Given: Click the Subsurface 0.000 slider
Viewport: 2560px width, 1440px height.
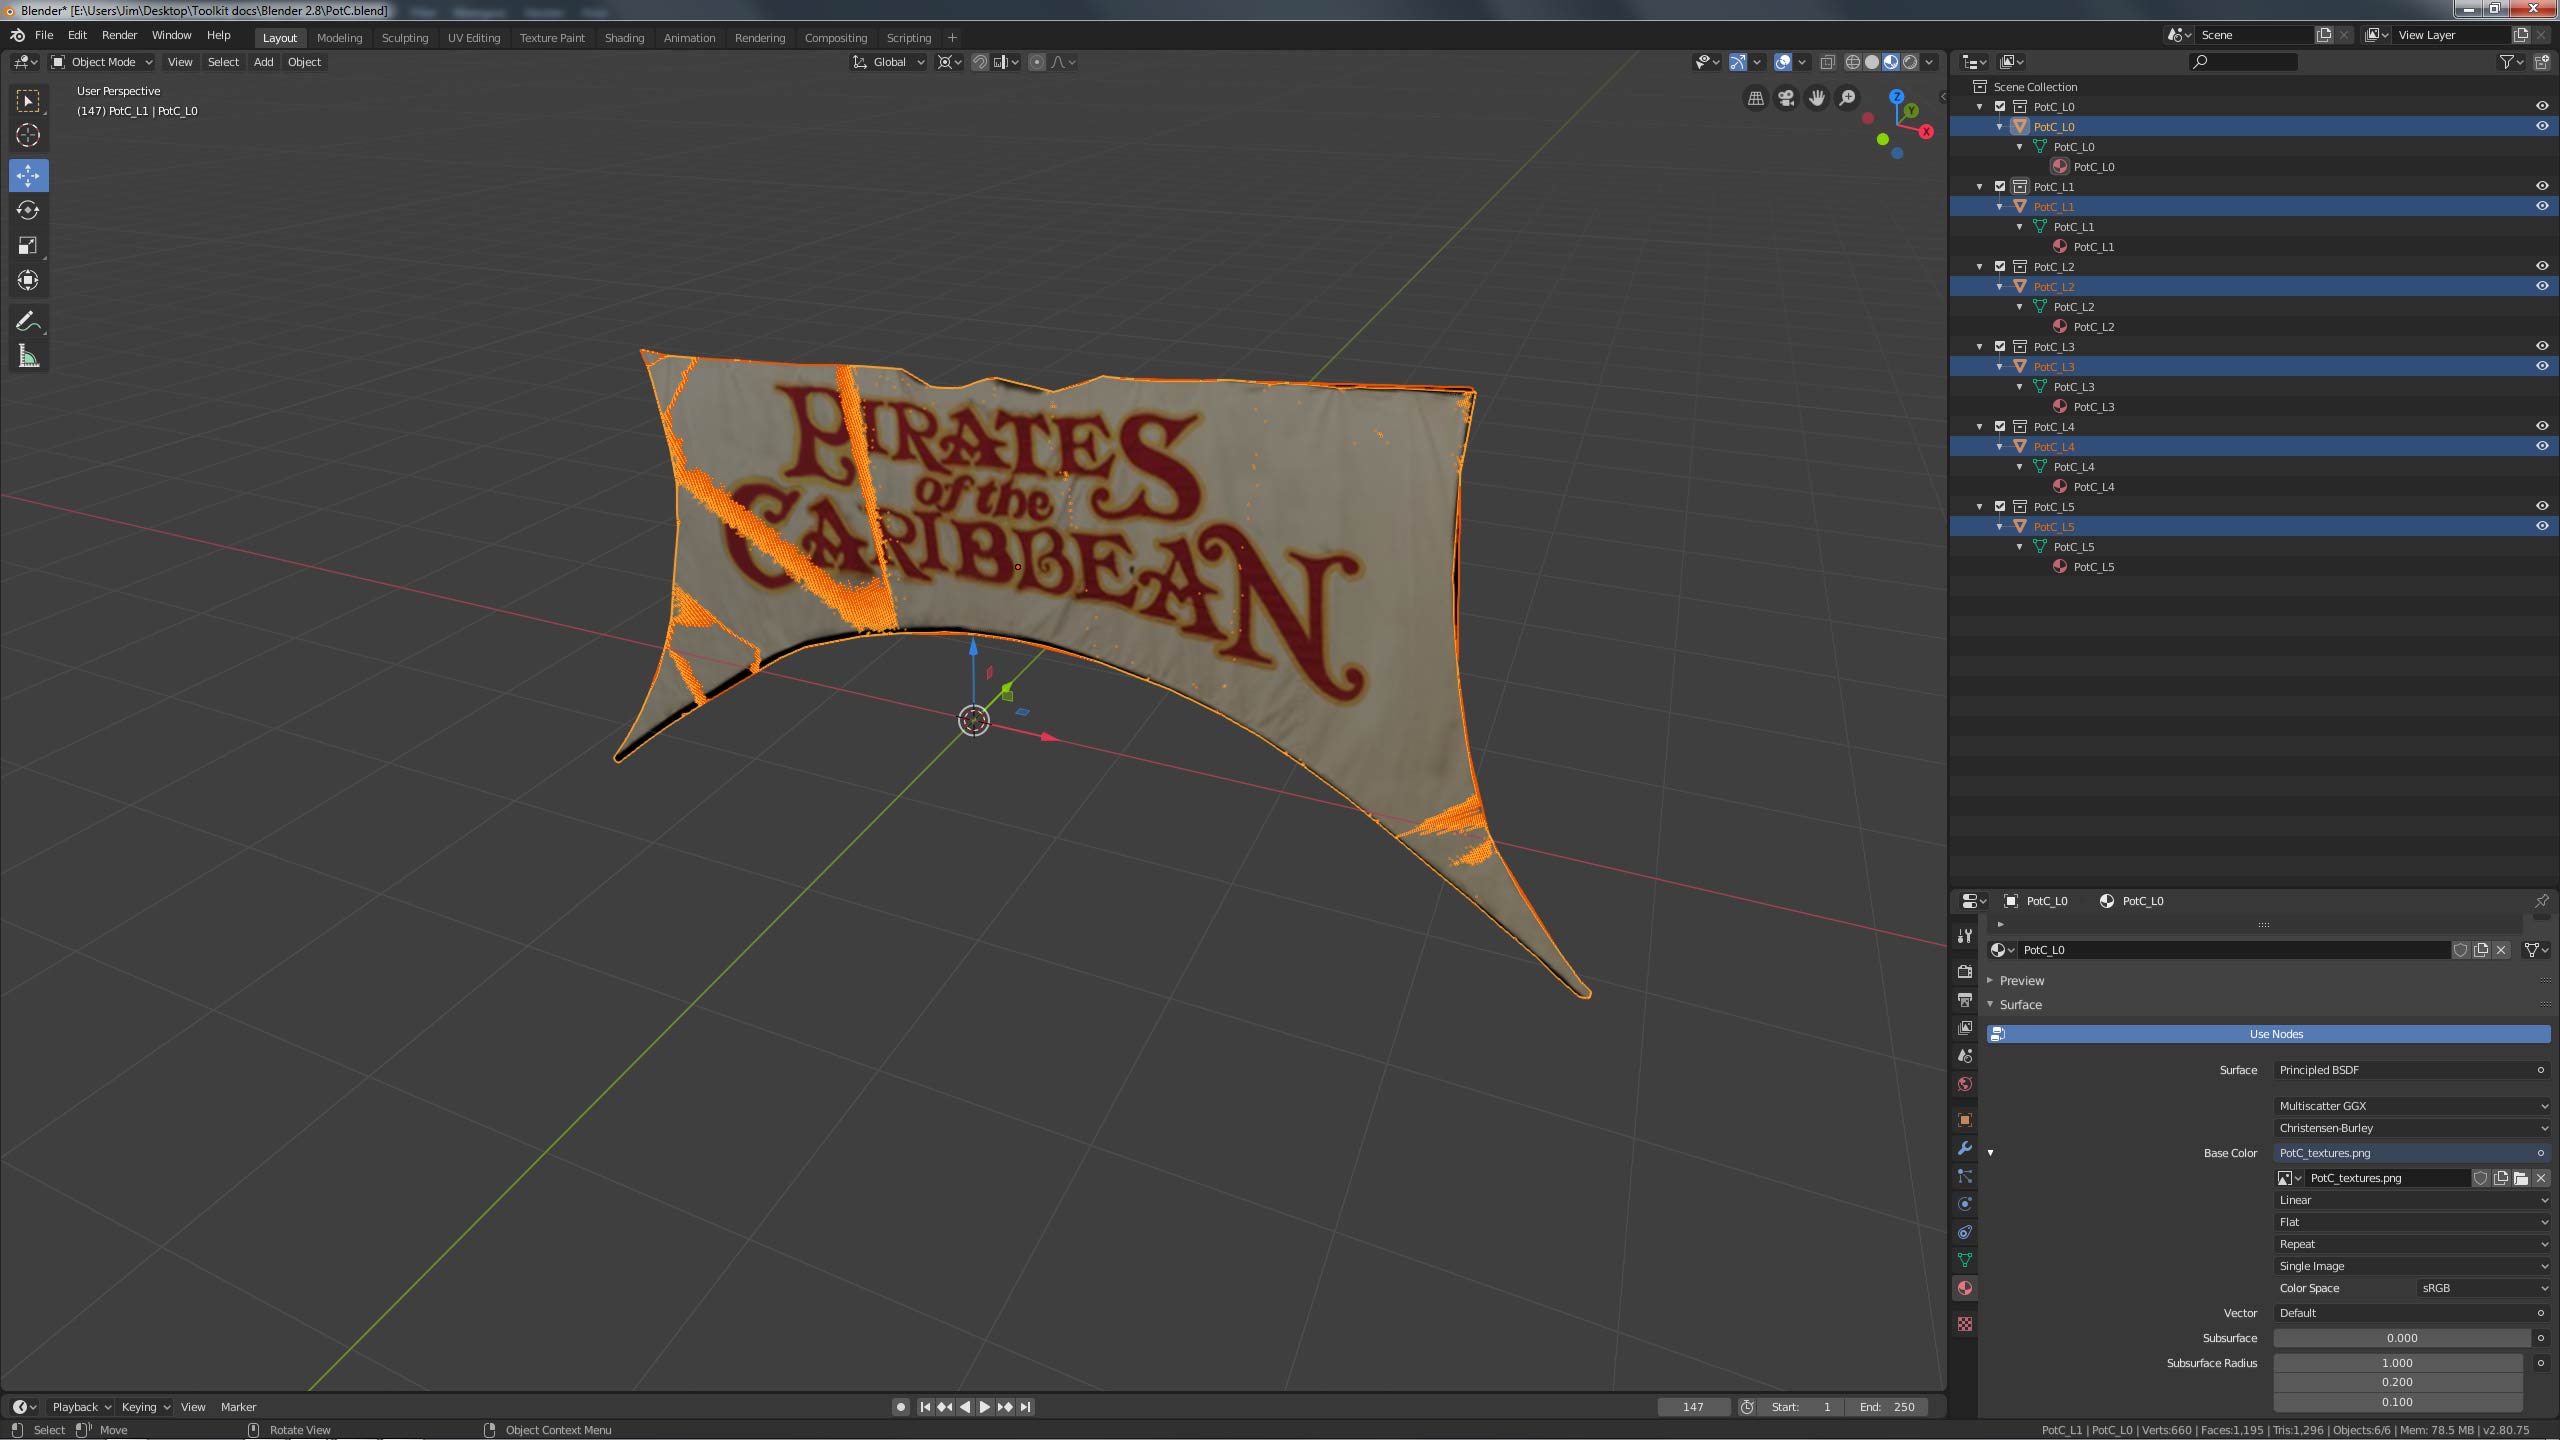Looking at the screenshot, I should coord(2402,1338).
